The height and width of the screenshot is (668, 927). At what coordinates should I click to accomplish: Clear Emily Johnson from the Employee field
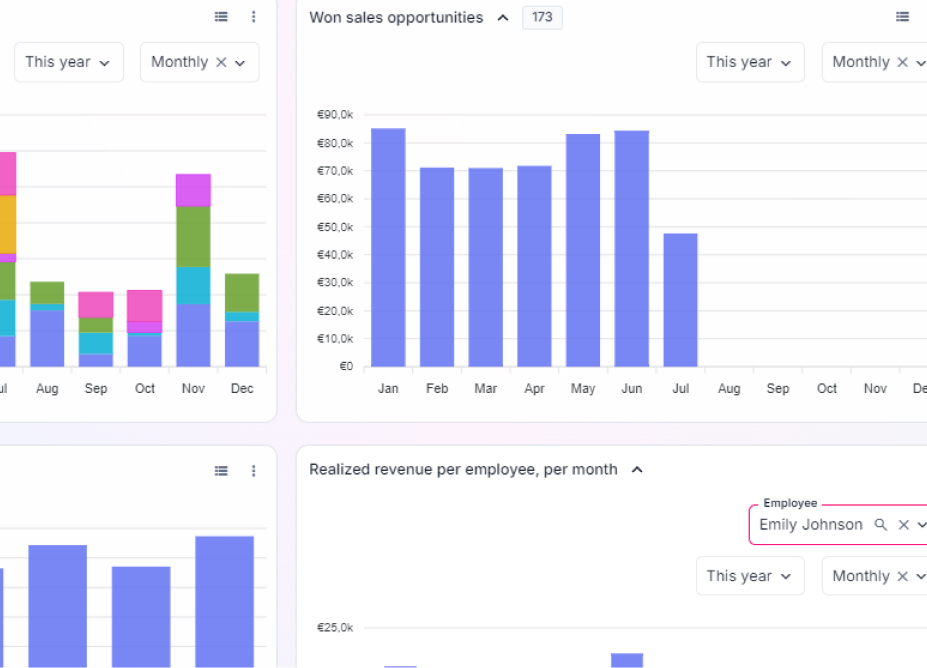[x=903, y=525]
